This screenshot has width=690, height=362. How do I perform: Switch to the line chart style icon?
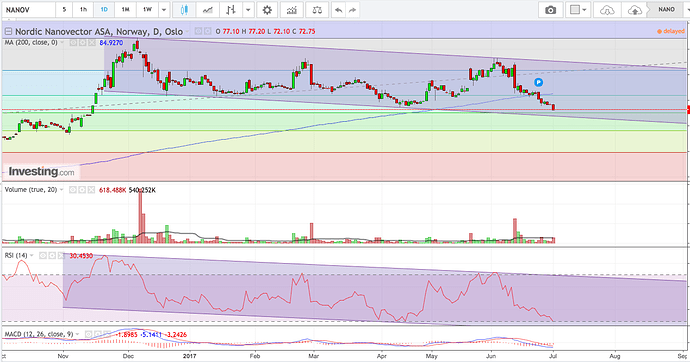208,10
